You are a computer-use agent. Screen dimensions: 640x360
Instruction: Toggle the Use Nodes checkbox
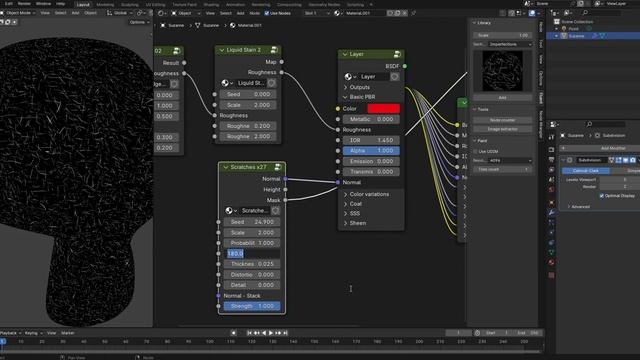pyautogui.click(x=267, y=13)
